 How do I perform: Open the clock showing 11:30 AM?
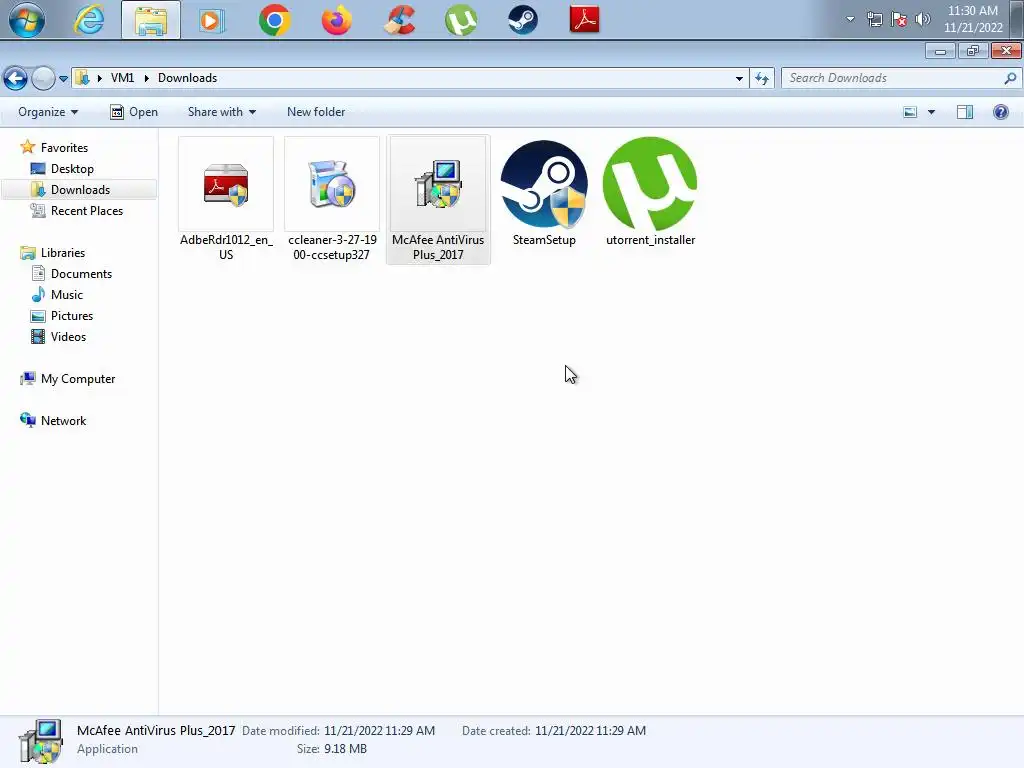973,19
